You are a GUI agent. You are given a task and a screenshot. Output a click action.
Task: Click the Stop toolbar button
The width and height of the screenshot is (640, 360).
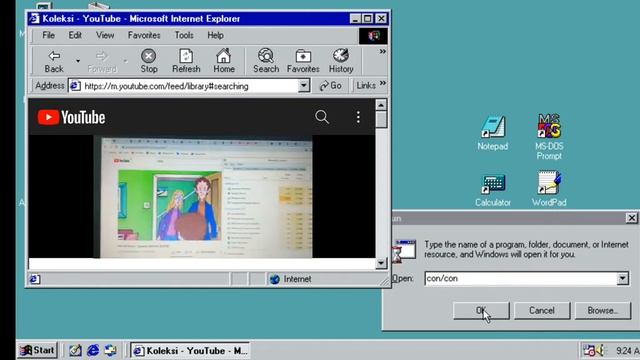149,61
